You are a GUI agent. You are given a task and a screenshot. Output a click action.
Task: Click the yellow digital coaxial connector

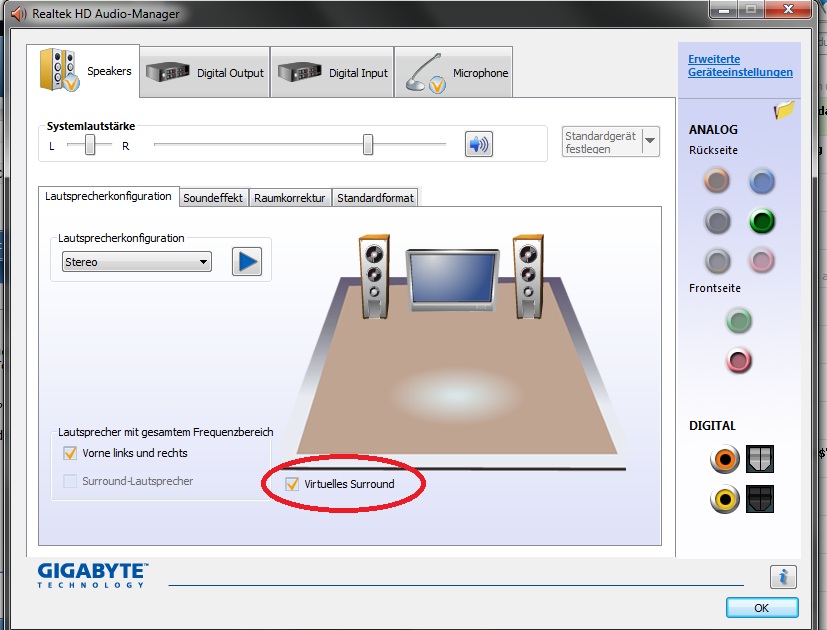coord(725,499)
